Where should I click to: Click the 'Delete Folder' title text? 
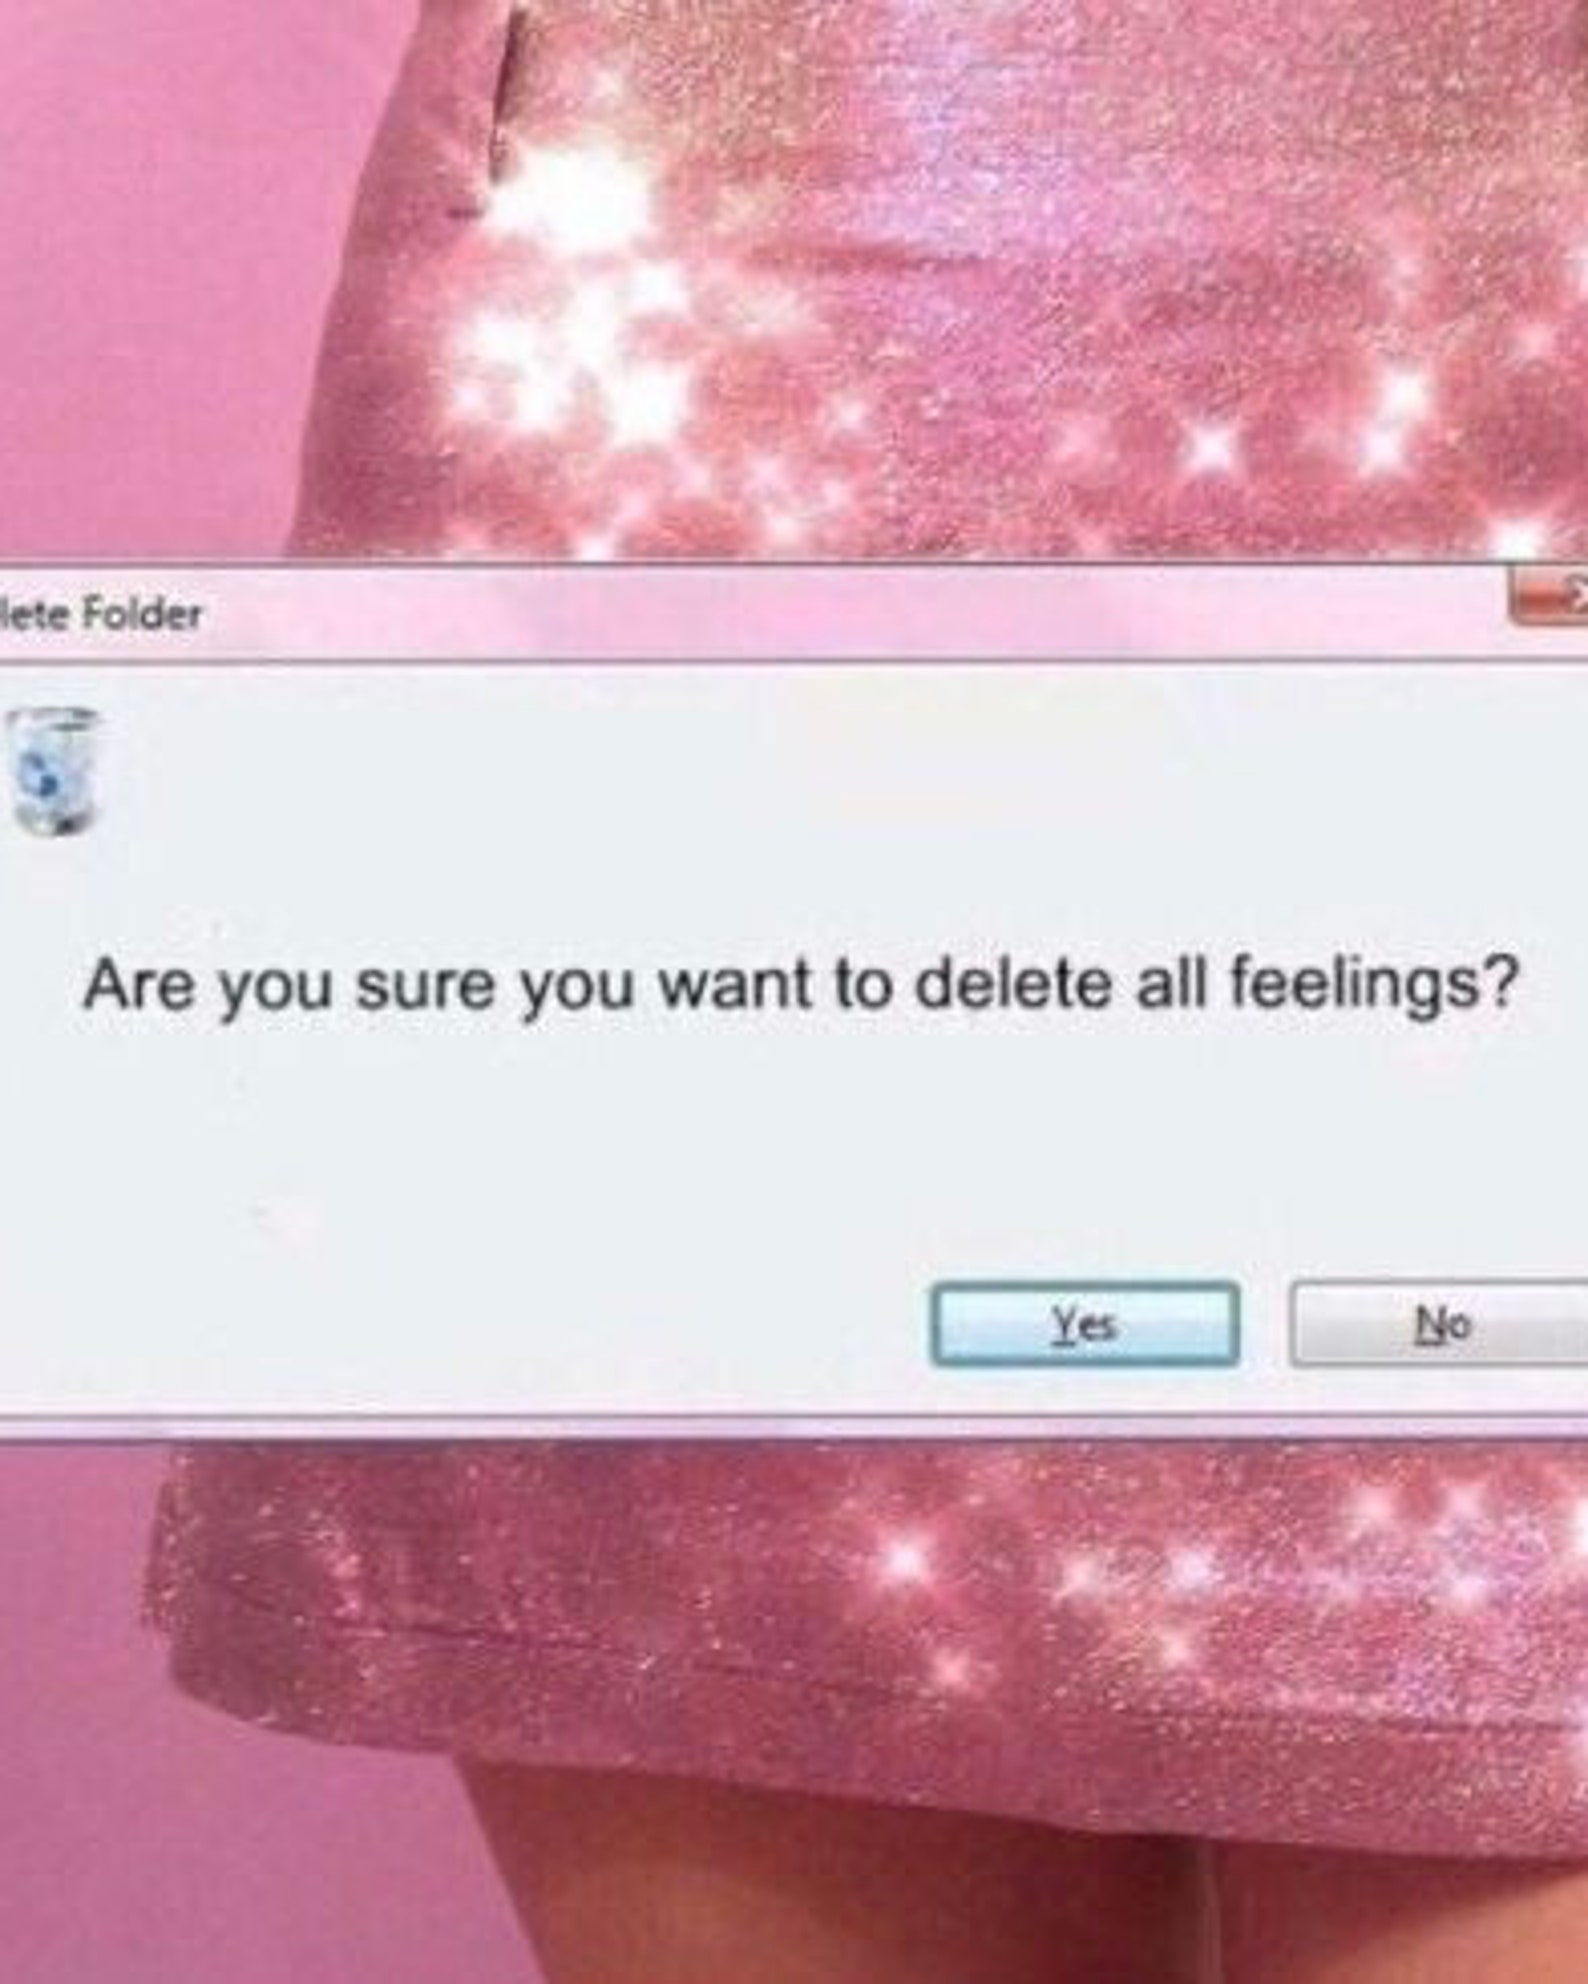(100, 613)
